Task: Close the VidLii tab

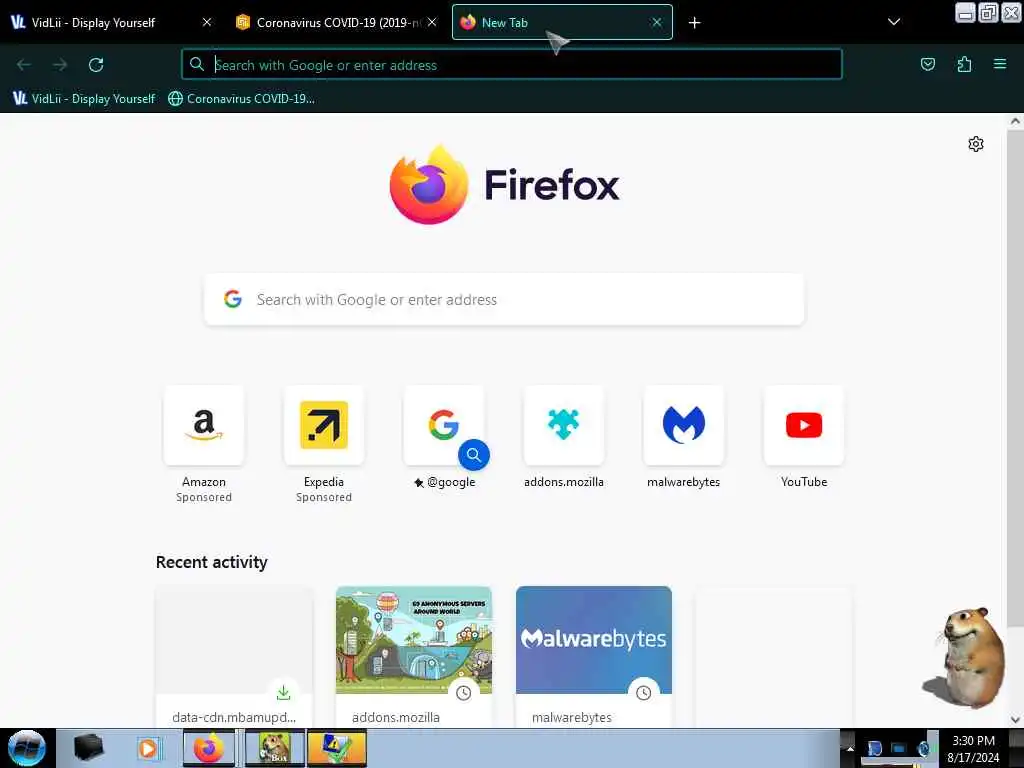Action: pyautogui.click(x=206, y=22)
